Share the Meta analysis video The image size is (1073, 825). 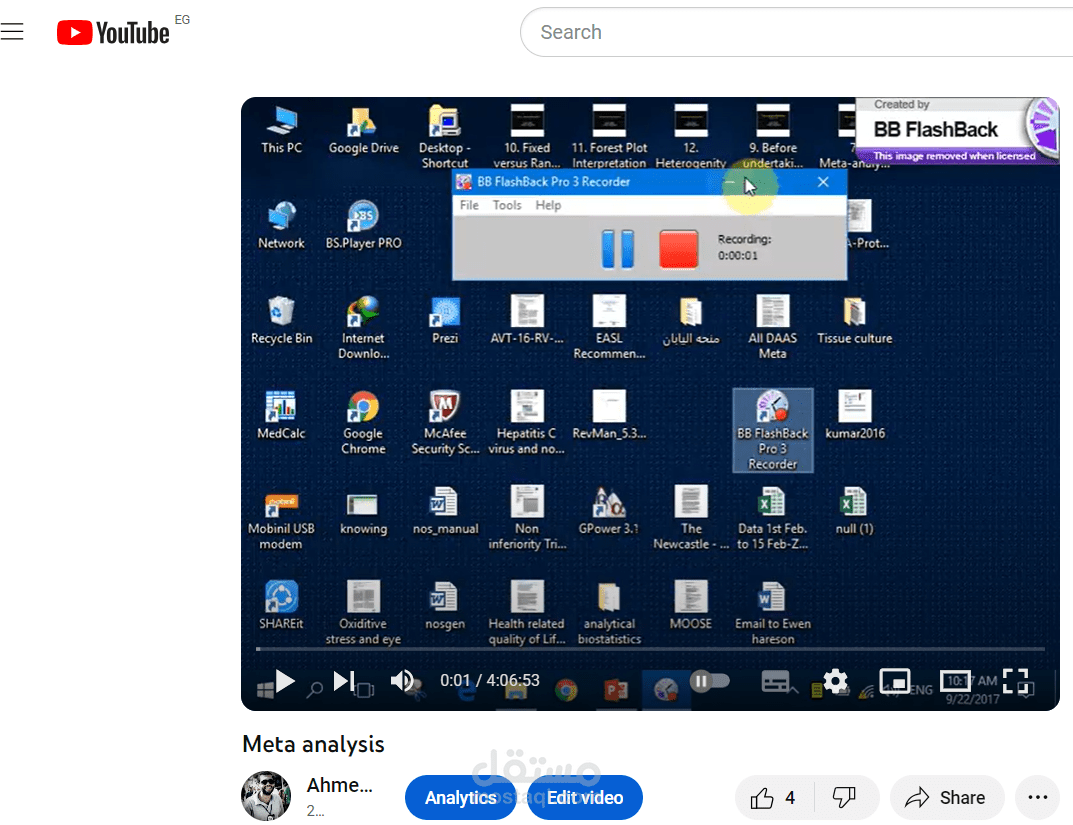[x=946, y=798]
